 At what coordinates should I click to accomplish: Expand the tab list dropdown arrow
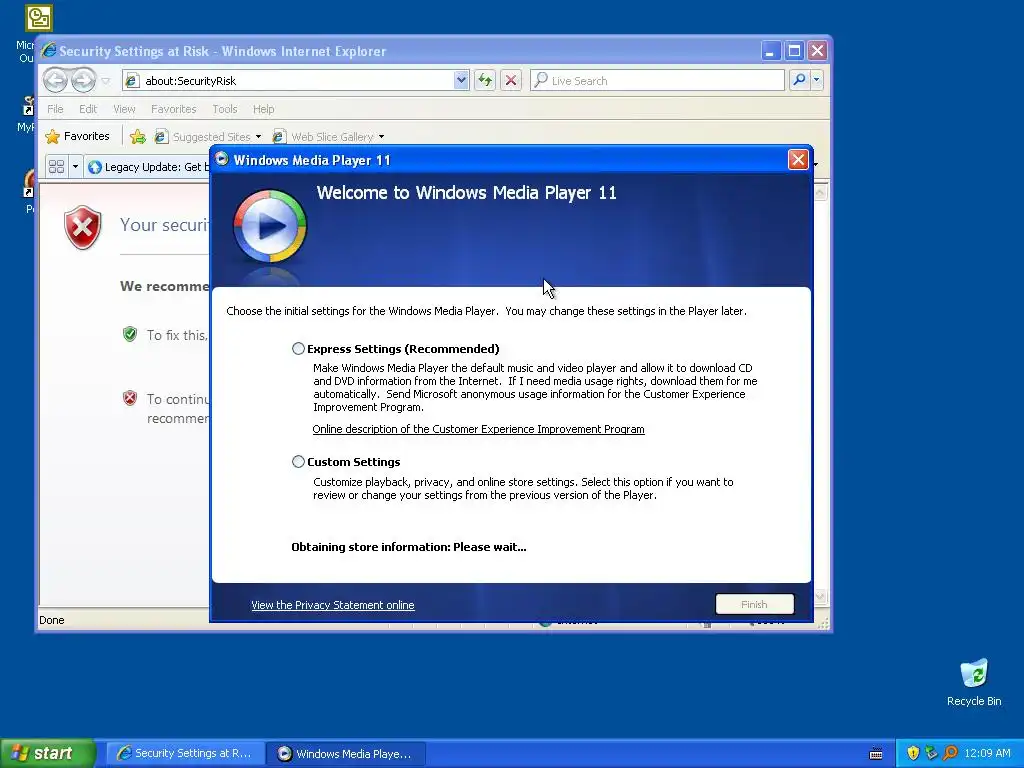75,167
